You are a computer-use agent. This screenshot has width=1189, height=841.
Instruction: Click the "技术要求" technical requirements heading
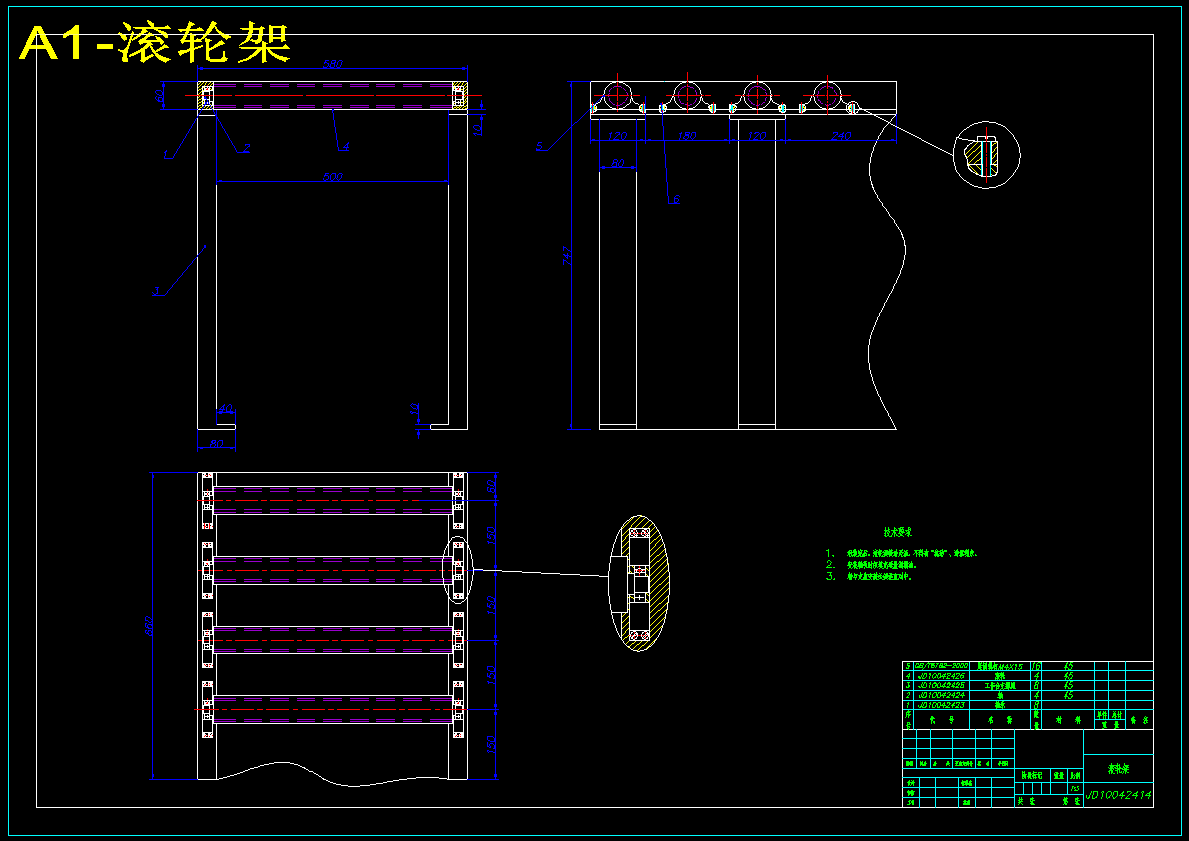[898, 532]
